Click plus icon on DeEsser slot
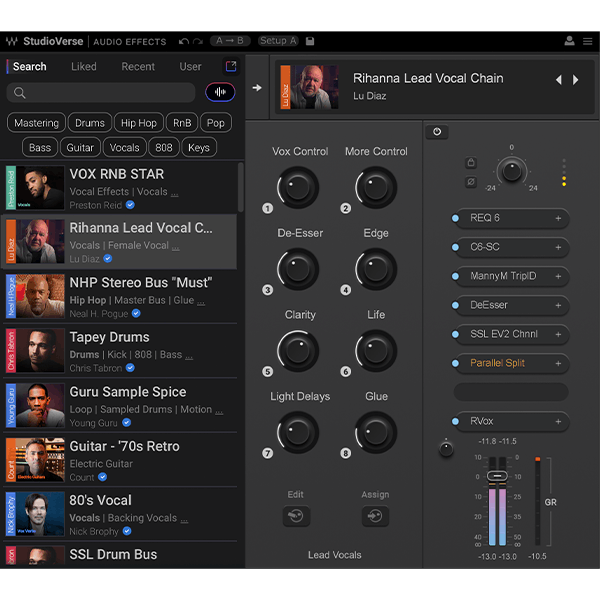 [x=558, y=305]
